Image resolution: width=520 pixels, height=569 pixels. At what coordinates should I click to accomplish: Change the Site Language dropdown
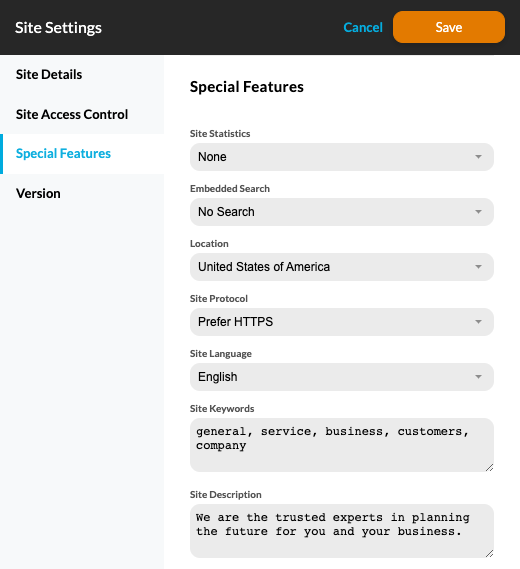(x=341, y=377)
